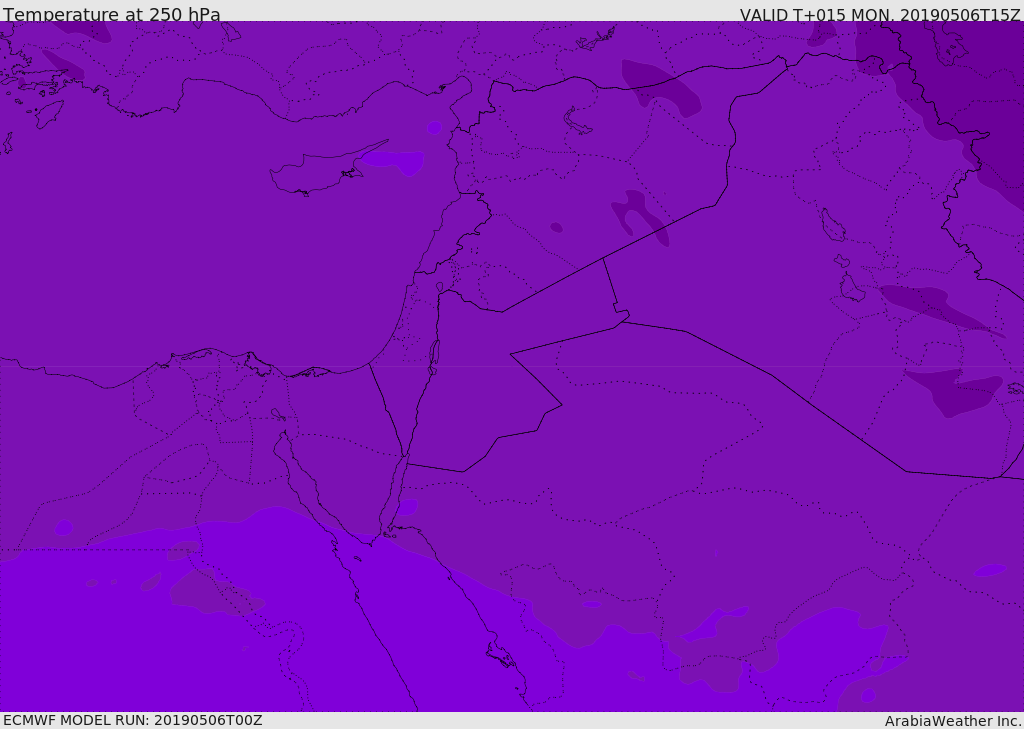Click the 'Temperature at 250 hPa' title text

(112, 14)
